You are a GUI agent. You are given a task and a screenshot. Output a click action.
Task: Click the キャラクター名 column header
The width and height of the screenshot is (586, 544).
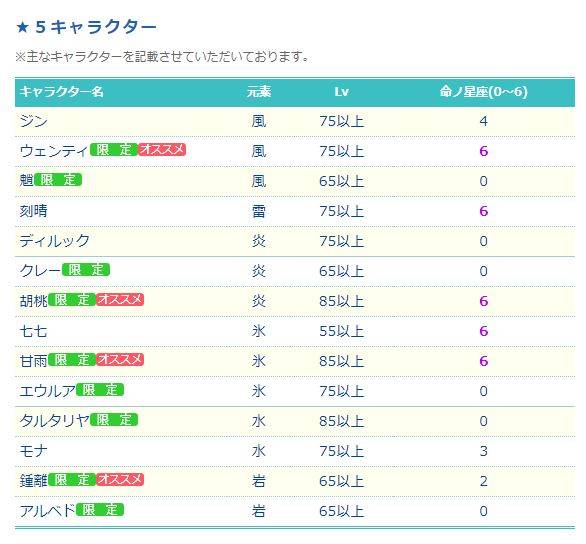[x=62, y=92]
